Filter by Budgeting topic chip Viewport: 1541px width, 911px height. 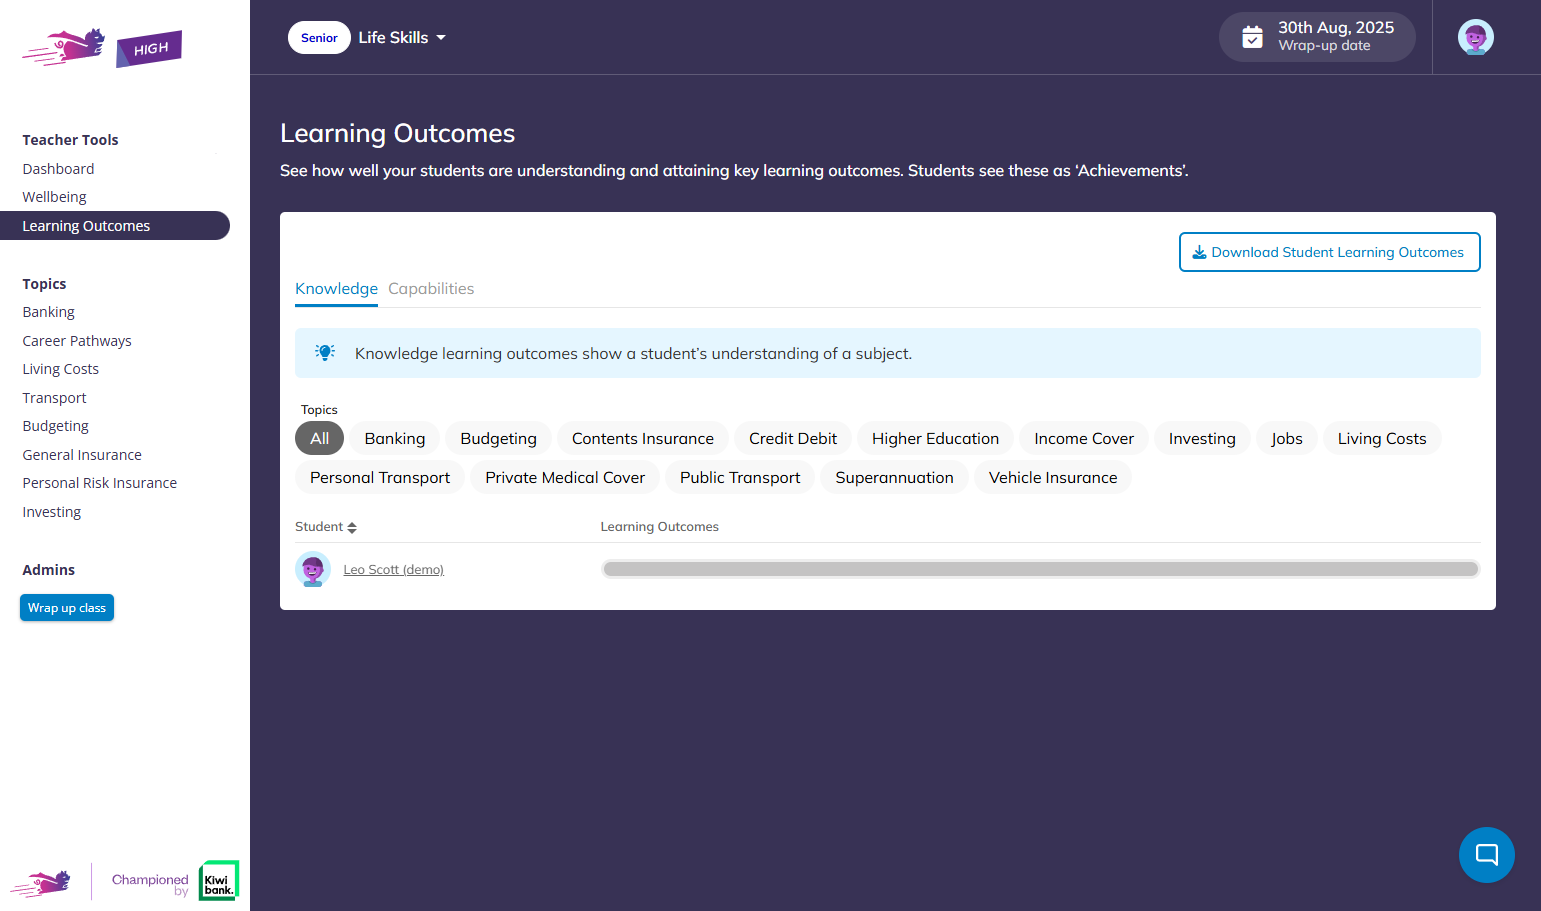(498, 438)
